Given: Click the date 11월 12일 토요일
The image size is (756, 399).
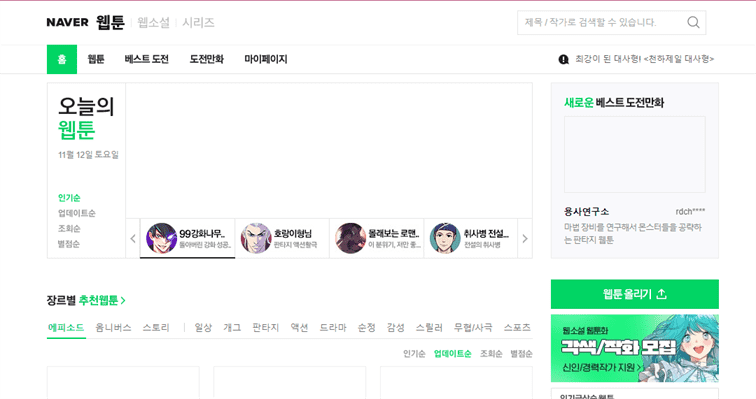Looking at the screenshot, I should pyautogui.click(x=88, y=155).
